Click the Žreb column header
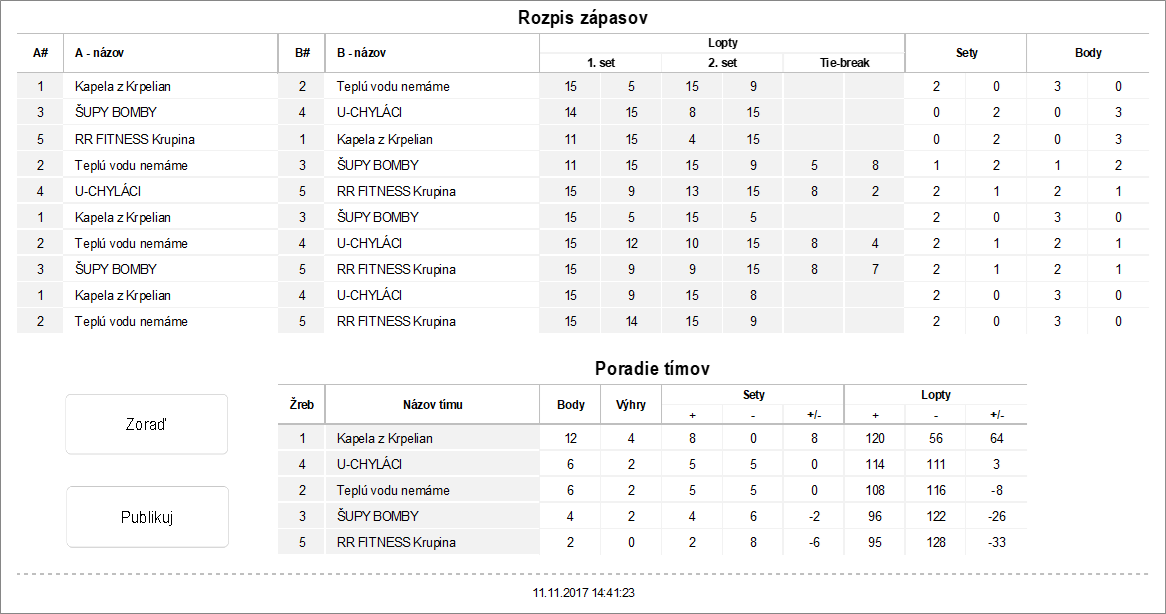 tap(301, 405)
